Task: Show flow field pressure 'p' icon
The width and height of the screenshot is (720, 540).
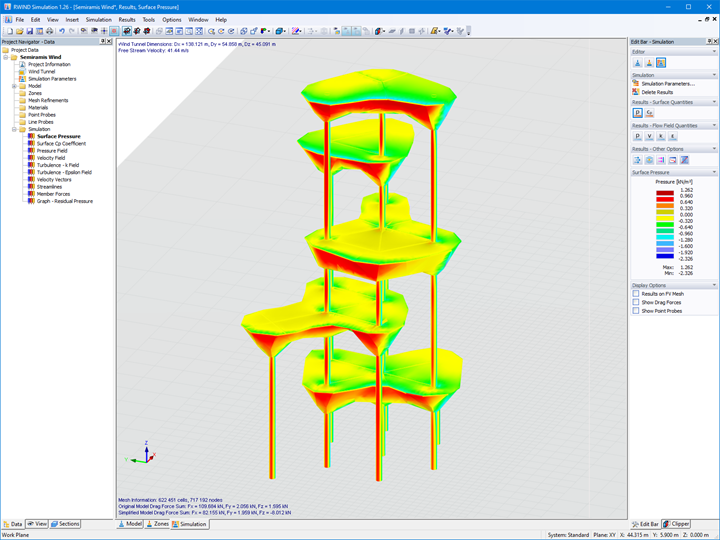Action: 637,136
